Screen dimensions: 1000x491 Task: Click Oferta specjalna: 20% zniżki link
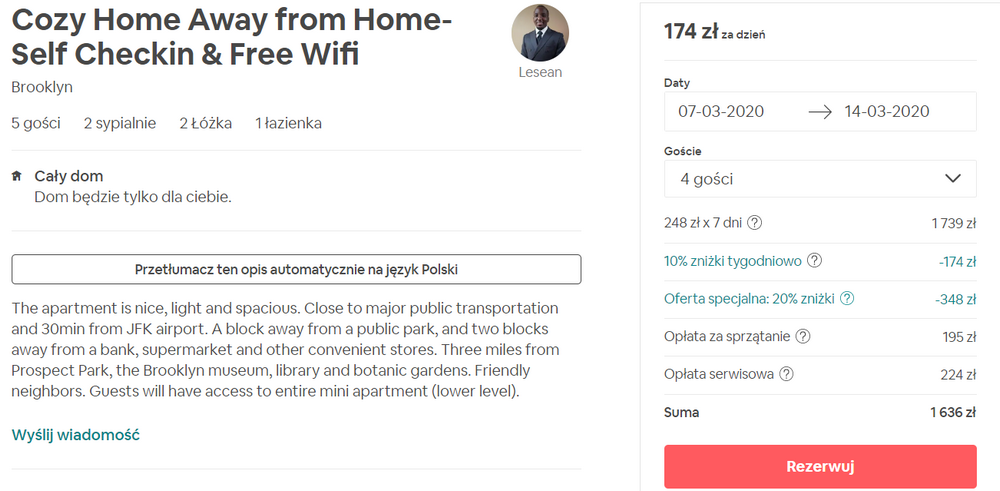750,299
